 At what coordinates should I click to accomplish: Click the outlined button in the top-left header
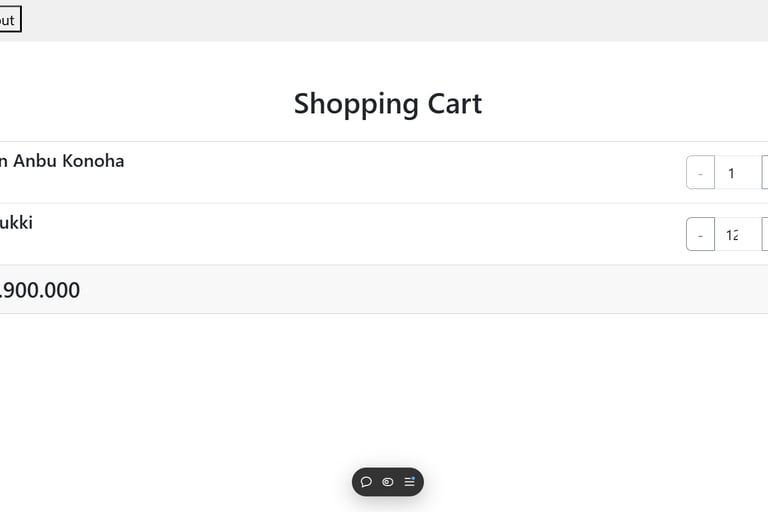(x=9, y=19)
